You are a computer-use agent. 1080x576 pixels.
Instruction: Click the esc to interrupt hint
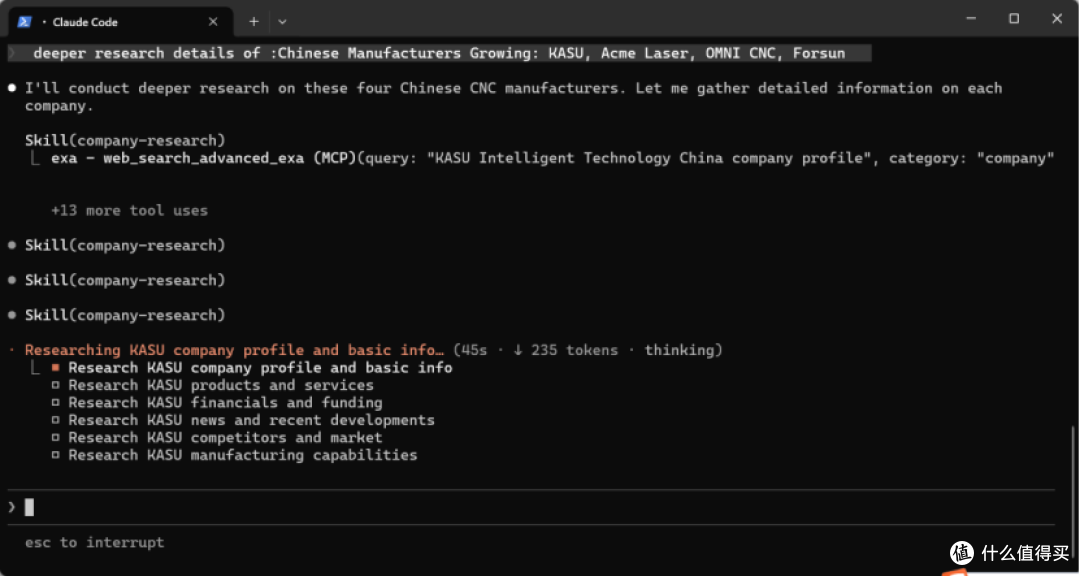[94, 543]
